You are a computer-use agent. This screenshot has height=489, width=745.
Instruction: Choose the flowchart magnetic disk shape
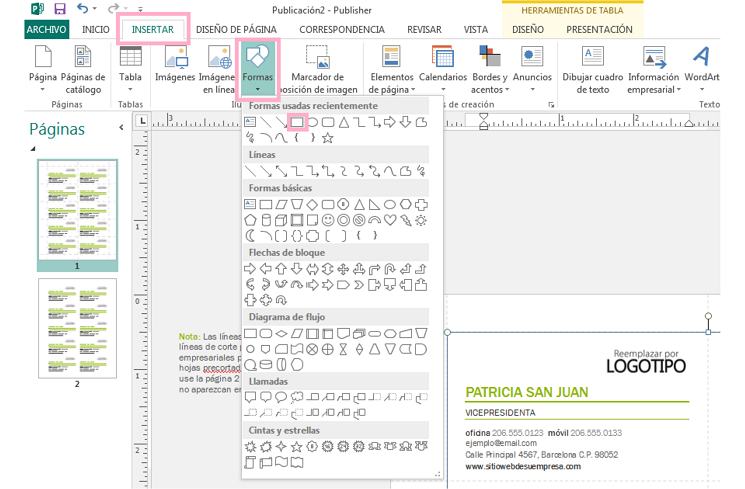point(266,365)
